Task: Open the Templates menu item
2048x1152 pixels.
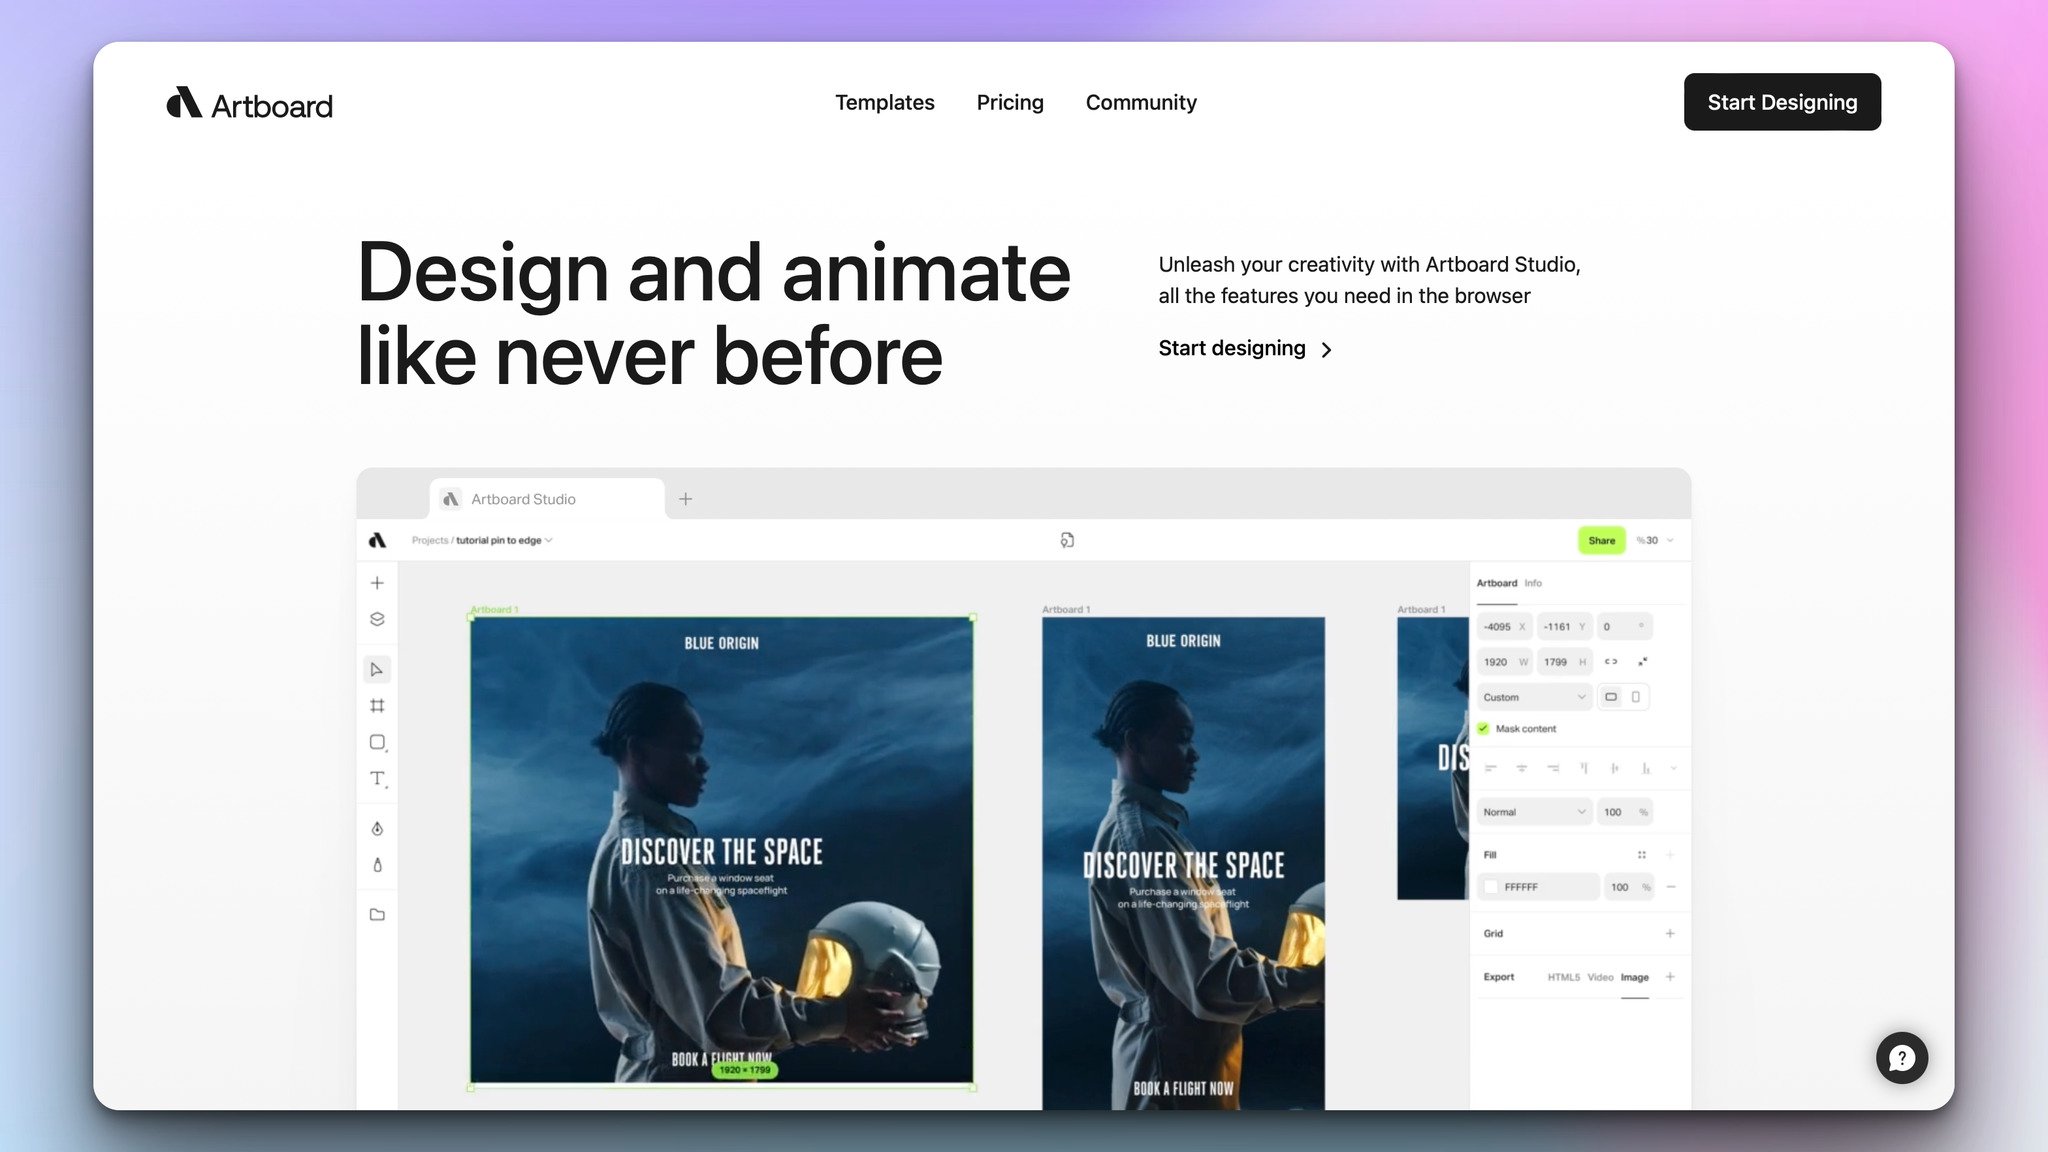Action: [x=885, y=101]
